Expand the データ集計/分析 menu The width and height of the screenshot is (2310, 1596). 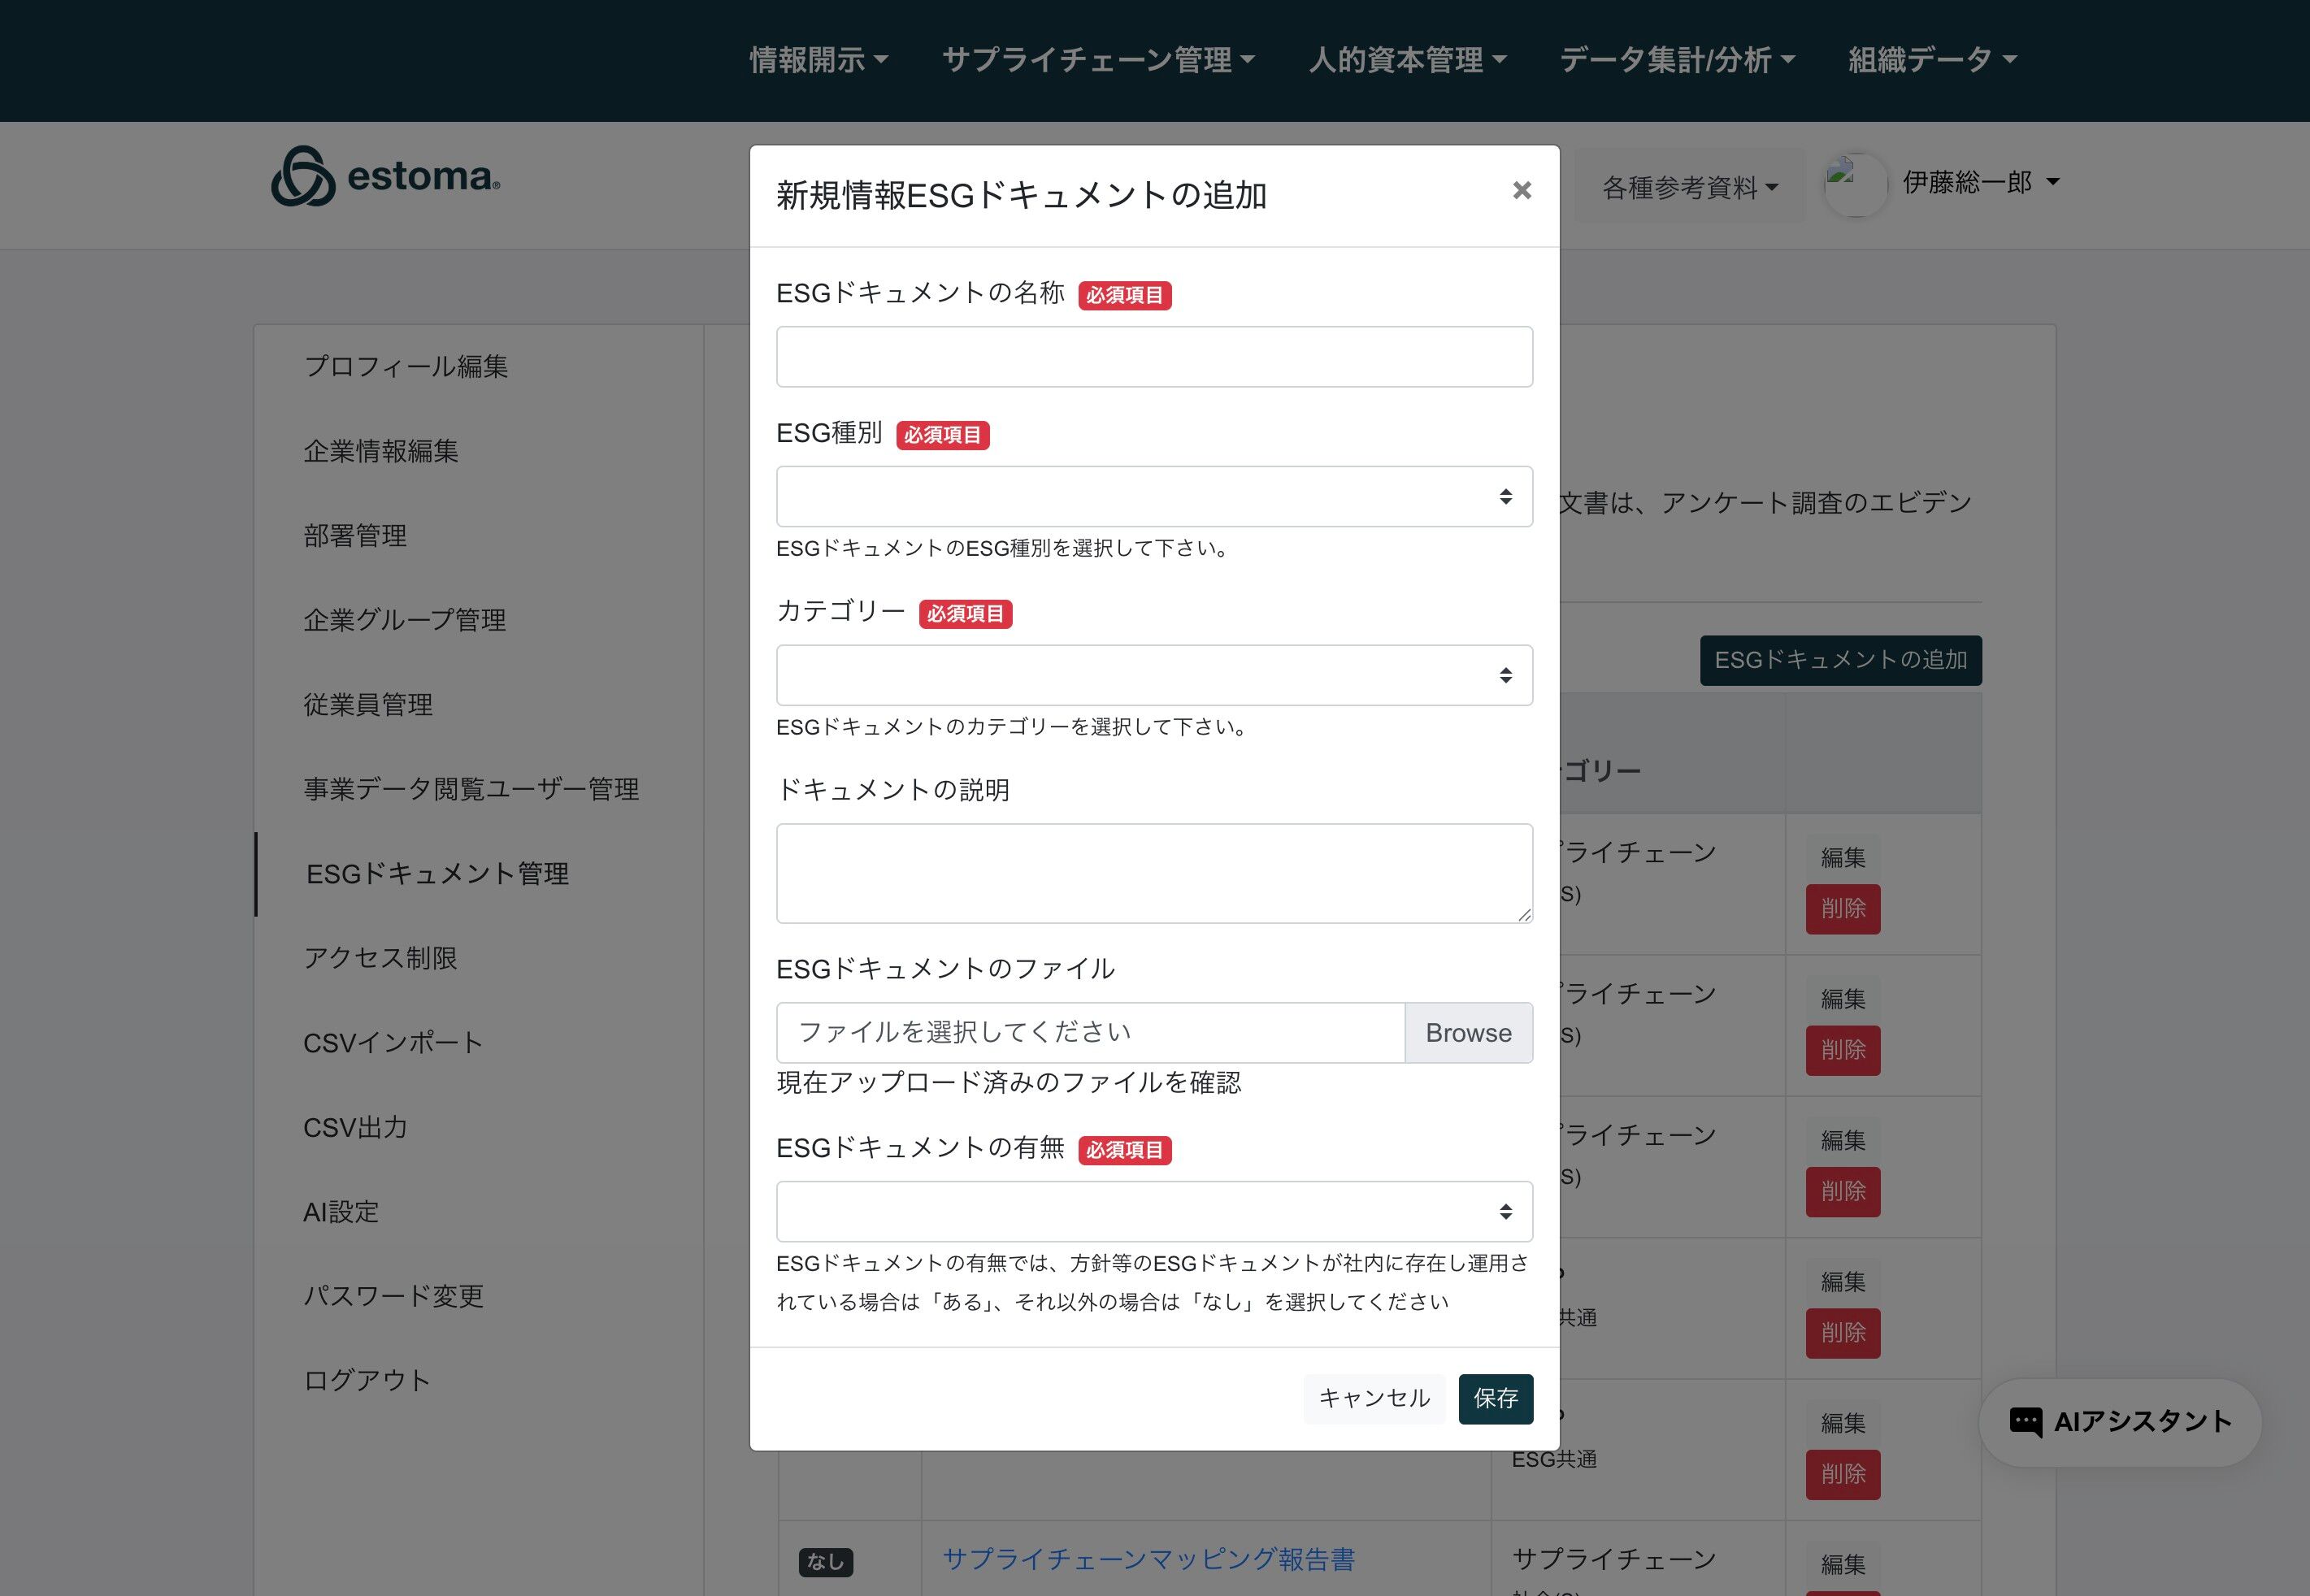[1677, 60]
